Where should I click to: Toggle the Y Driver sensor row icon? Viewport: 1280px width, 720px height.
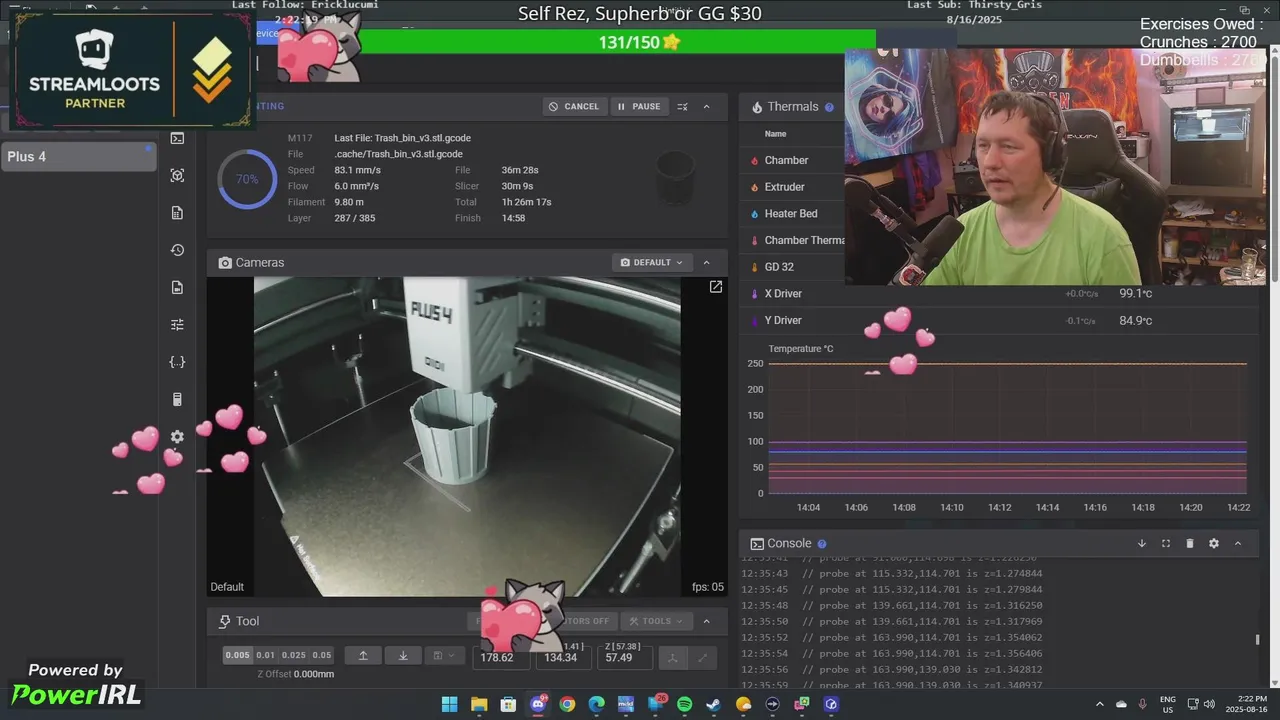[755, 321]
